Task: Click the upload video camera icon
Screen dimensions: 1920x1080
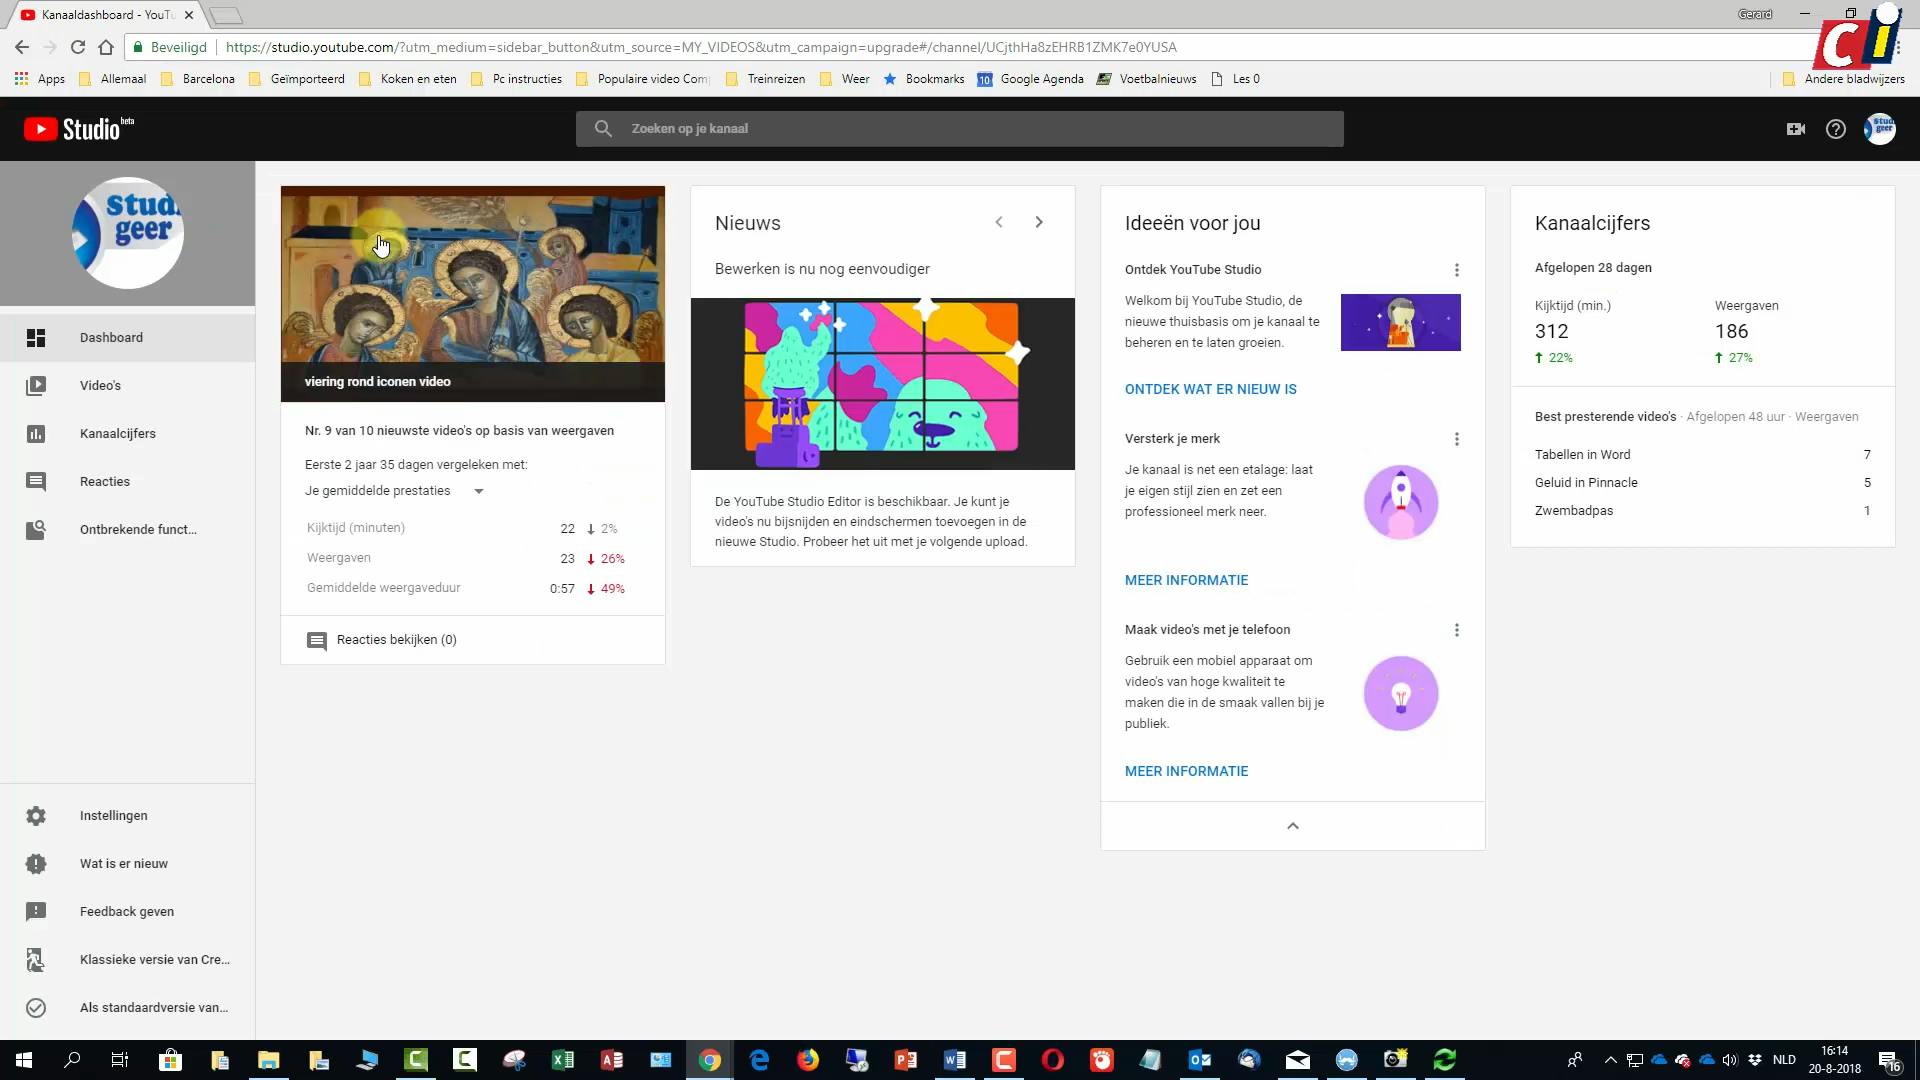Action: [1796, 129]
